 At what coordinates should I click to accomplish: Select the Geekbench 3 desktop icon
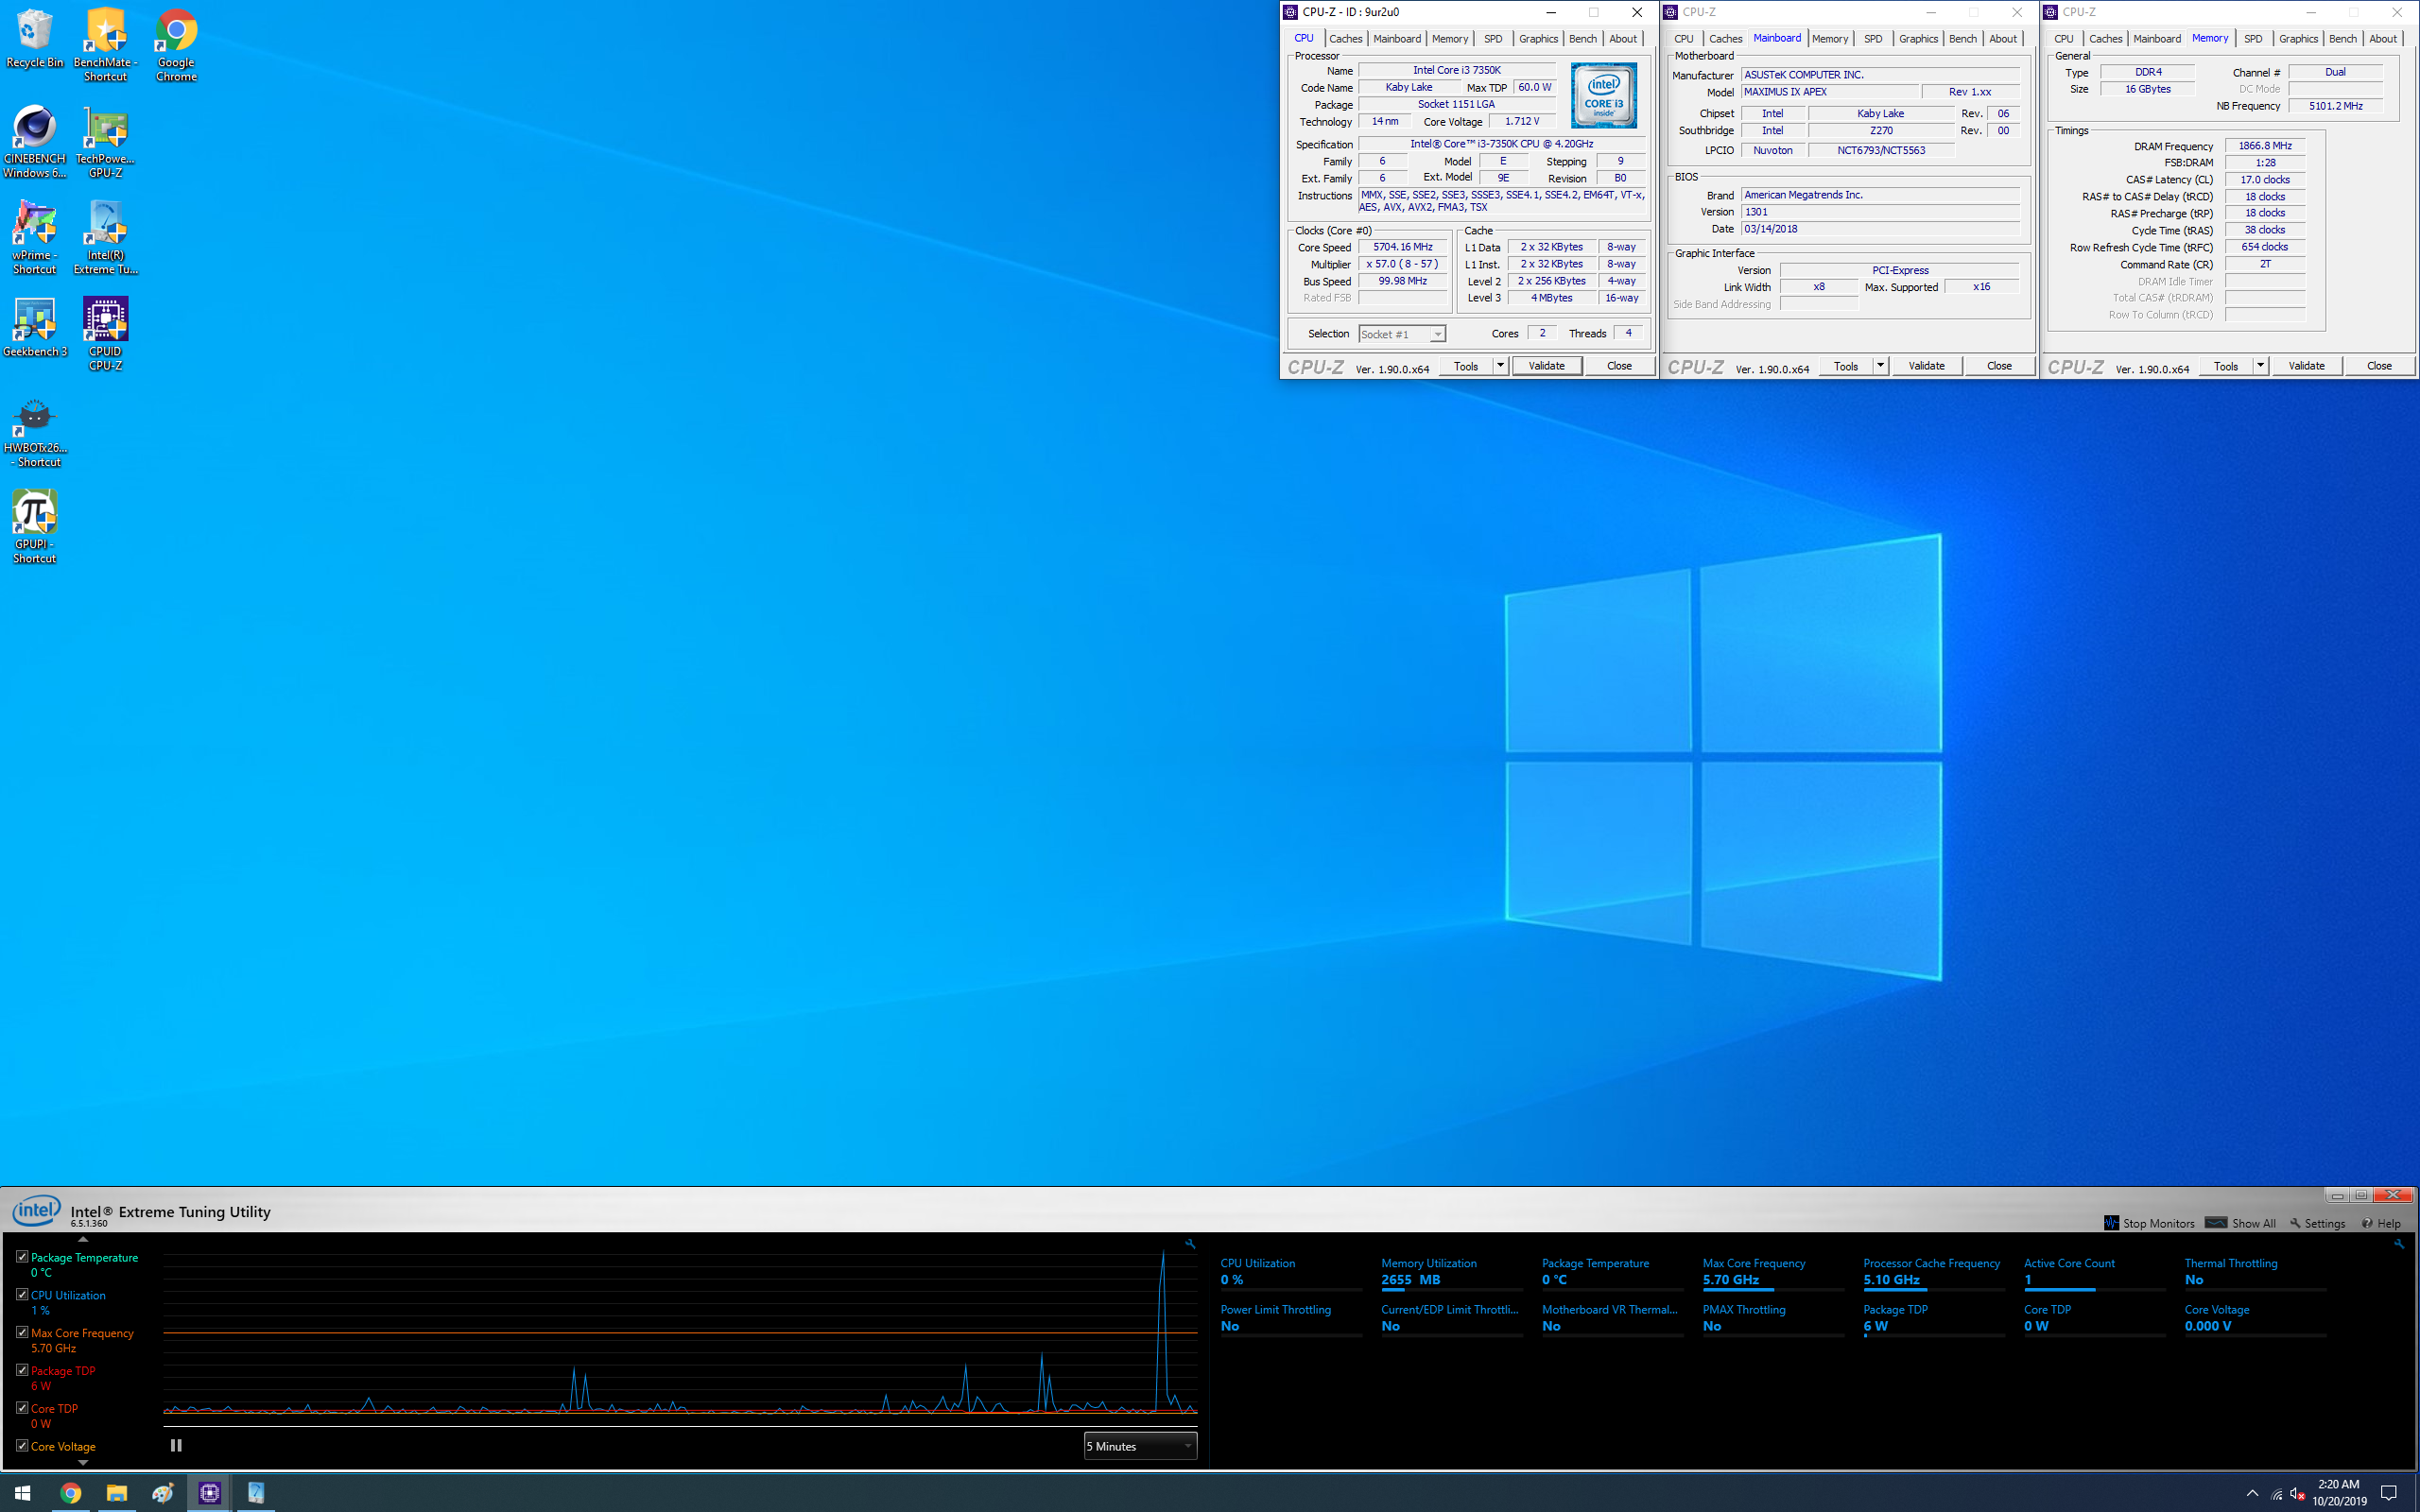point(35,327)
